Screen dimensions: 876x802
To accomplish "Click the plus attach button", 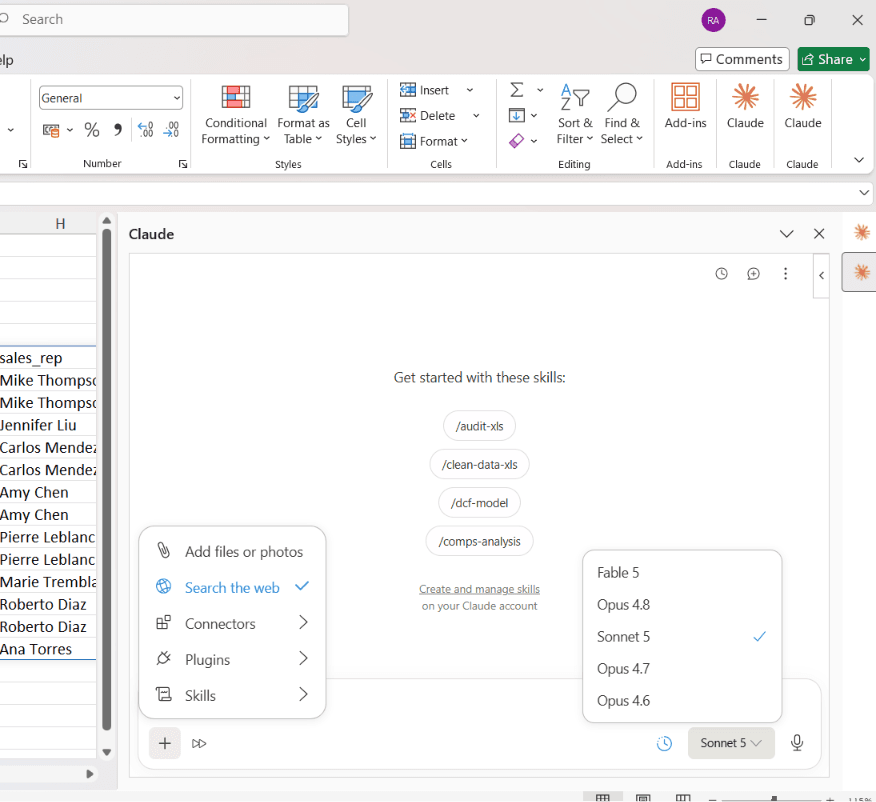I will 165,743.
